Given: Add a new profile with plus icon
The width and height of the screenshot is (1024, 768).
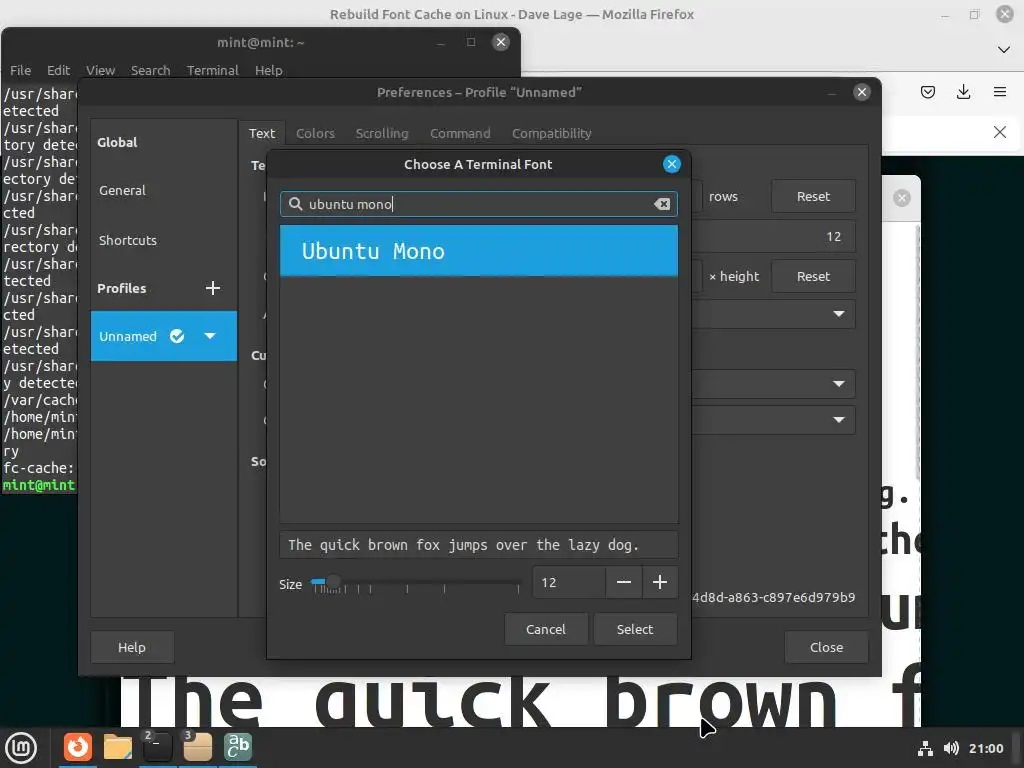Looking at the screenshot, I should point(213,288).
